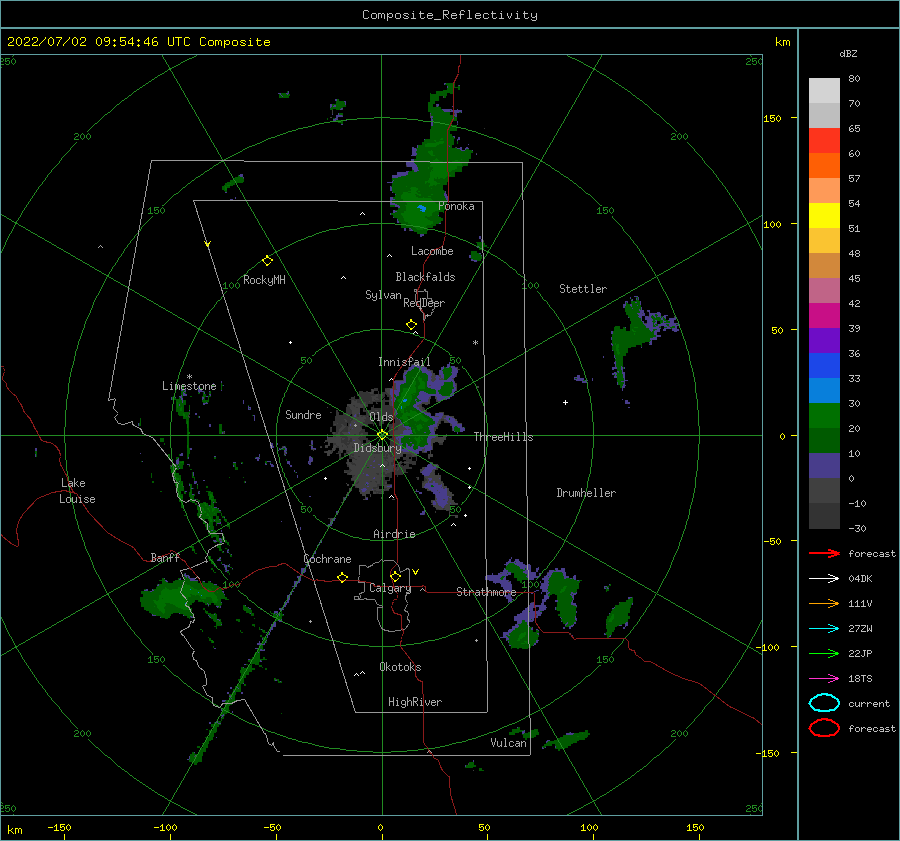Click the bright blue reflectivity core near Ponoka

(x=422, y=208)
